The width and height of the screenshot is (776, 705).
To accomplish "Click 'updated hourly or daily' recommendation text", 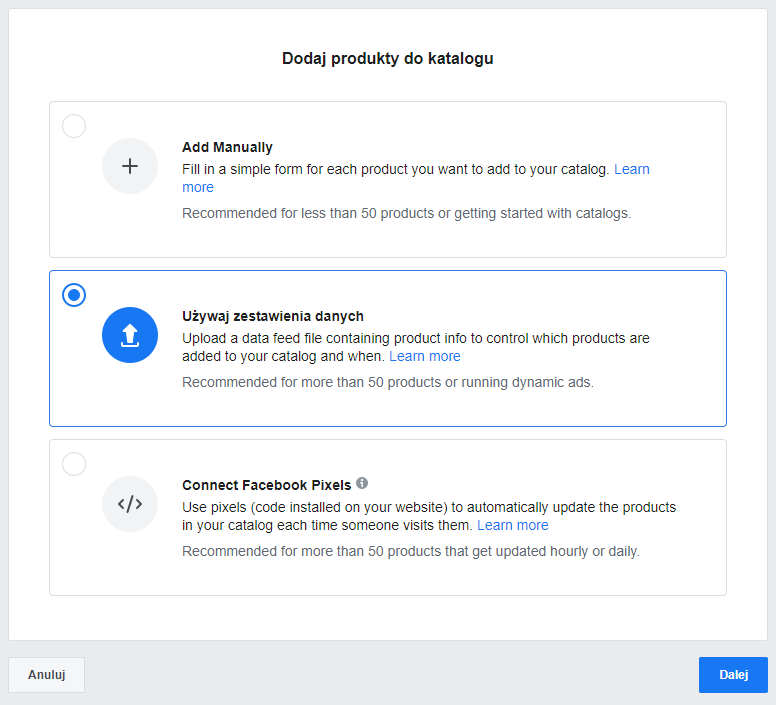I will point(411,551).
